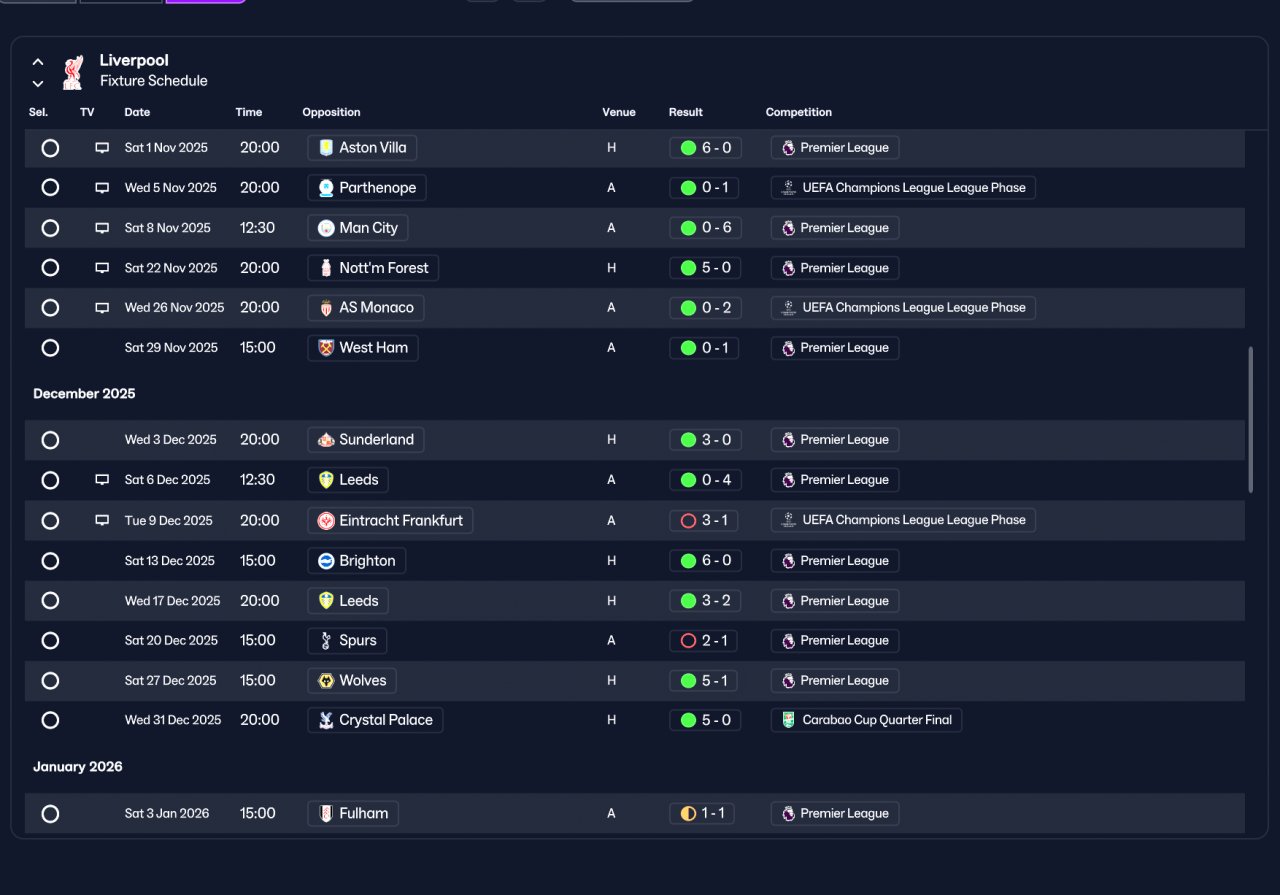This screenshot has height=895, width=1280.
Task: Select the Spurs fixture radio button
Action: coord(50,641)
